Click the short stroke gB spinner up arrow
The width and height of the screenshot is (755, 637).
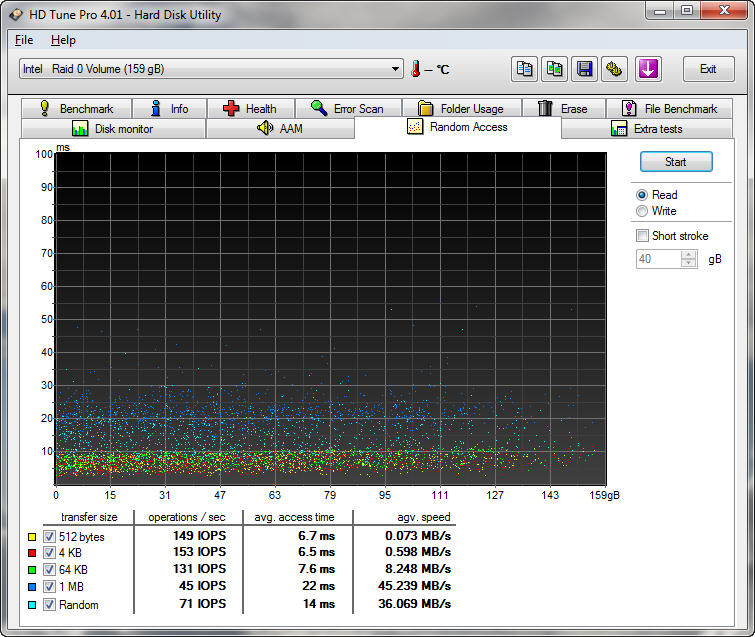(x=688, y=254)
